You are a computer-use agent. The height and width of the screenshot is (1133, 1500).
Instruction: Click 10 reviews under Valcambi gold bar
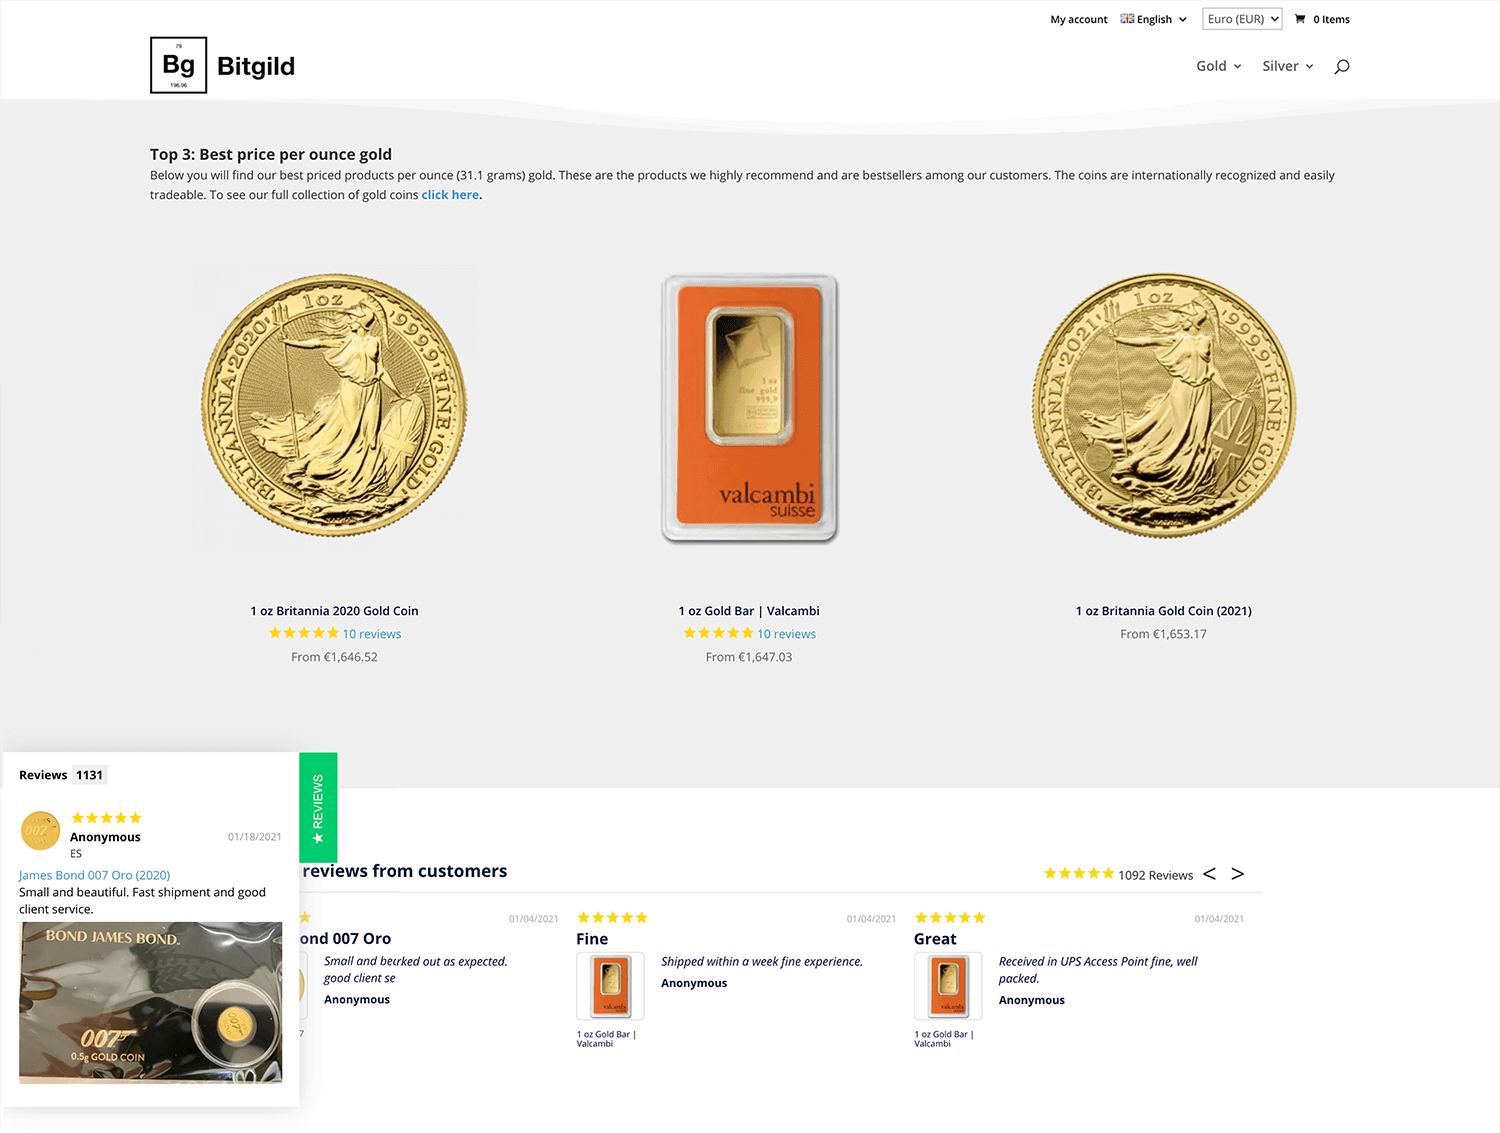click(787, 634)
